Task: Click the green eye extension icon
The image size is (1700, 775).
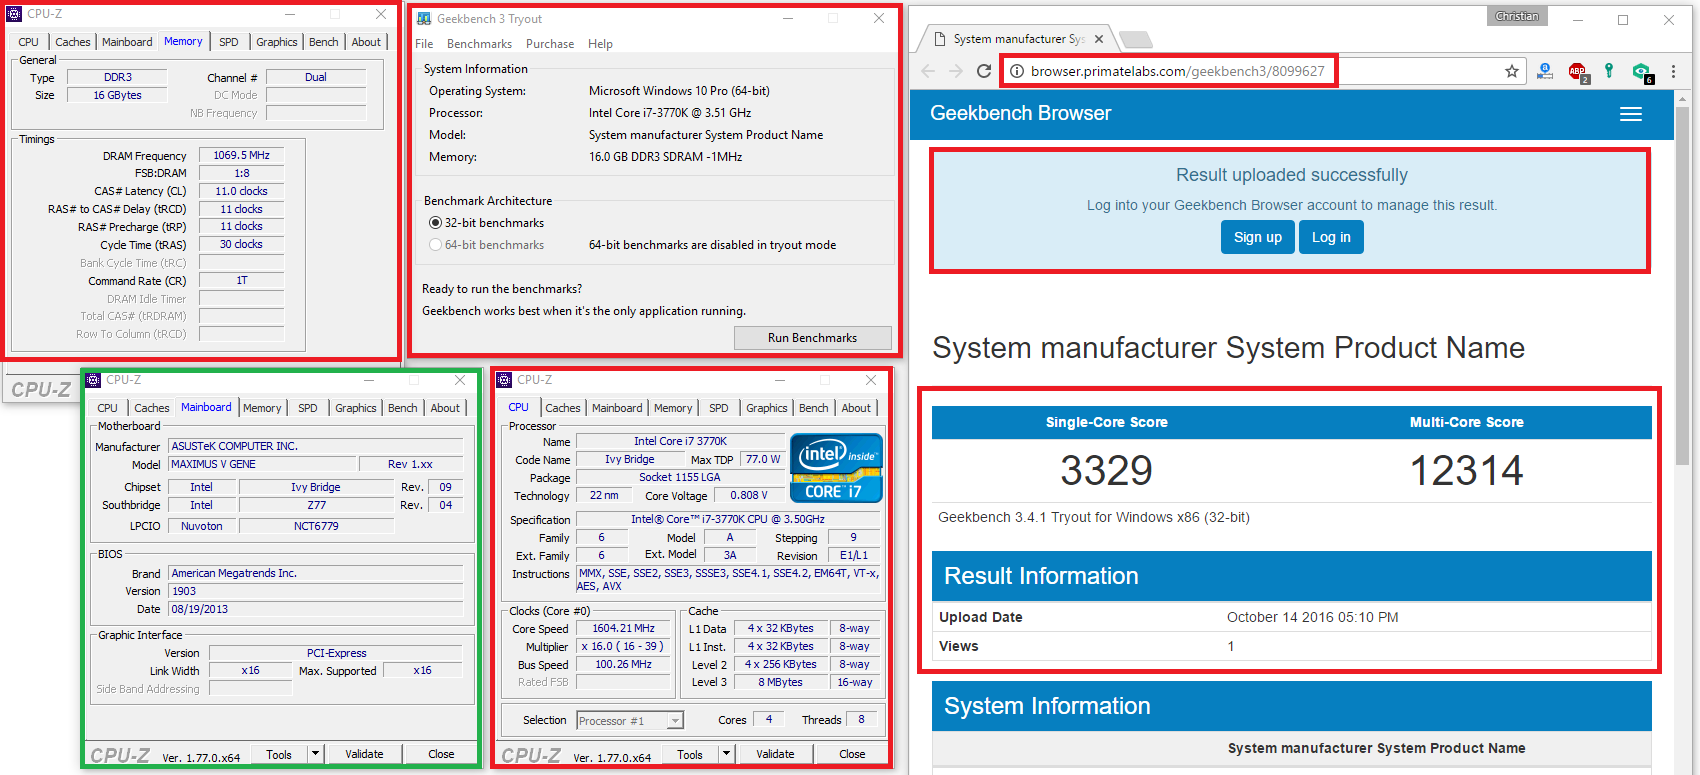Action: click(1641, 71)
